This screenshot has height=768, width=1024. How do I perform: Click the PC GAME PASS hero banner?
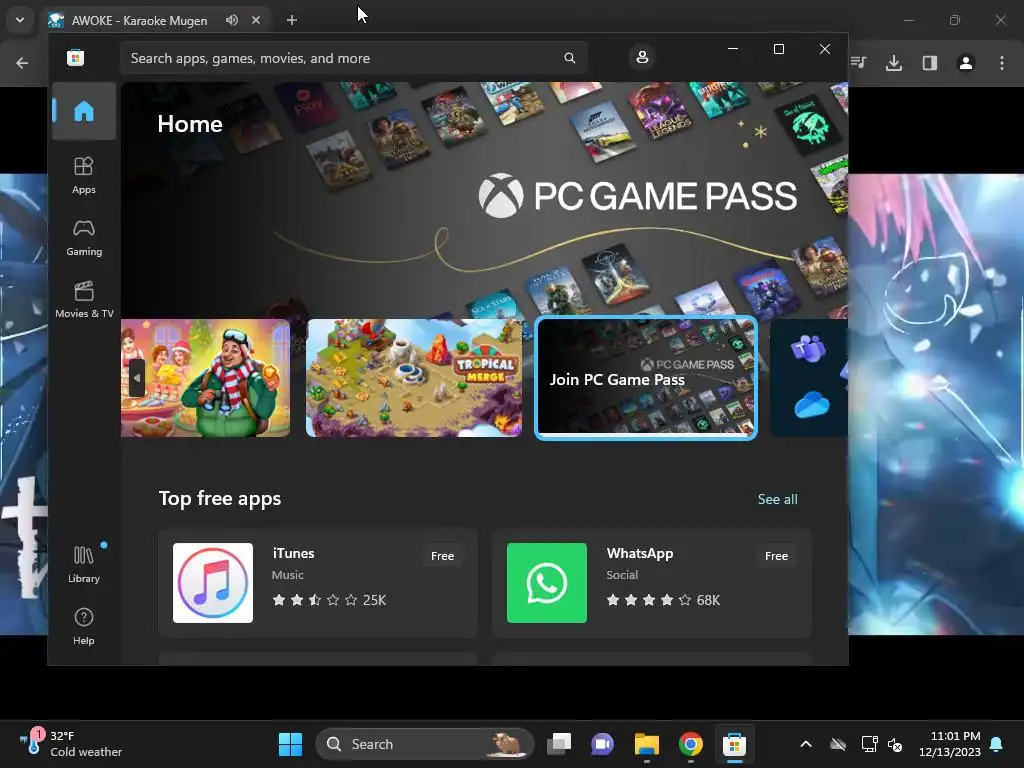coord(485,199)
